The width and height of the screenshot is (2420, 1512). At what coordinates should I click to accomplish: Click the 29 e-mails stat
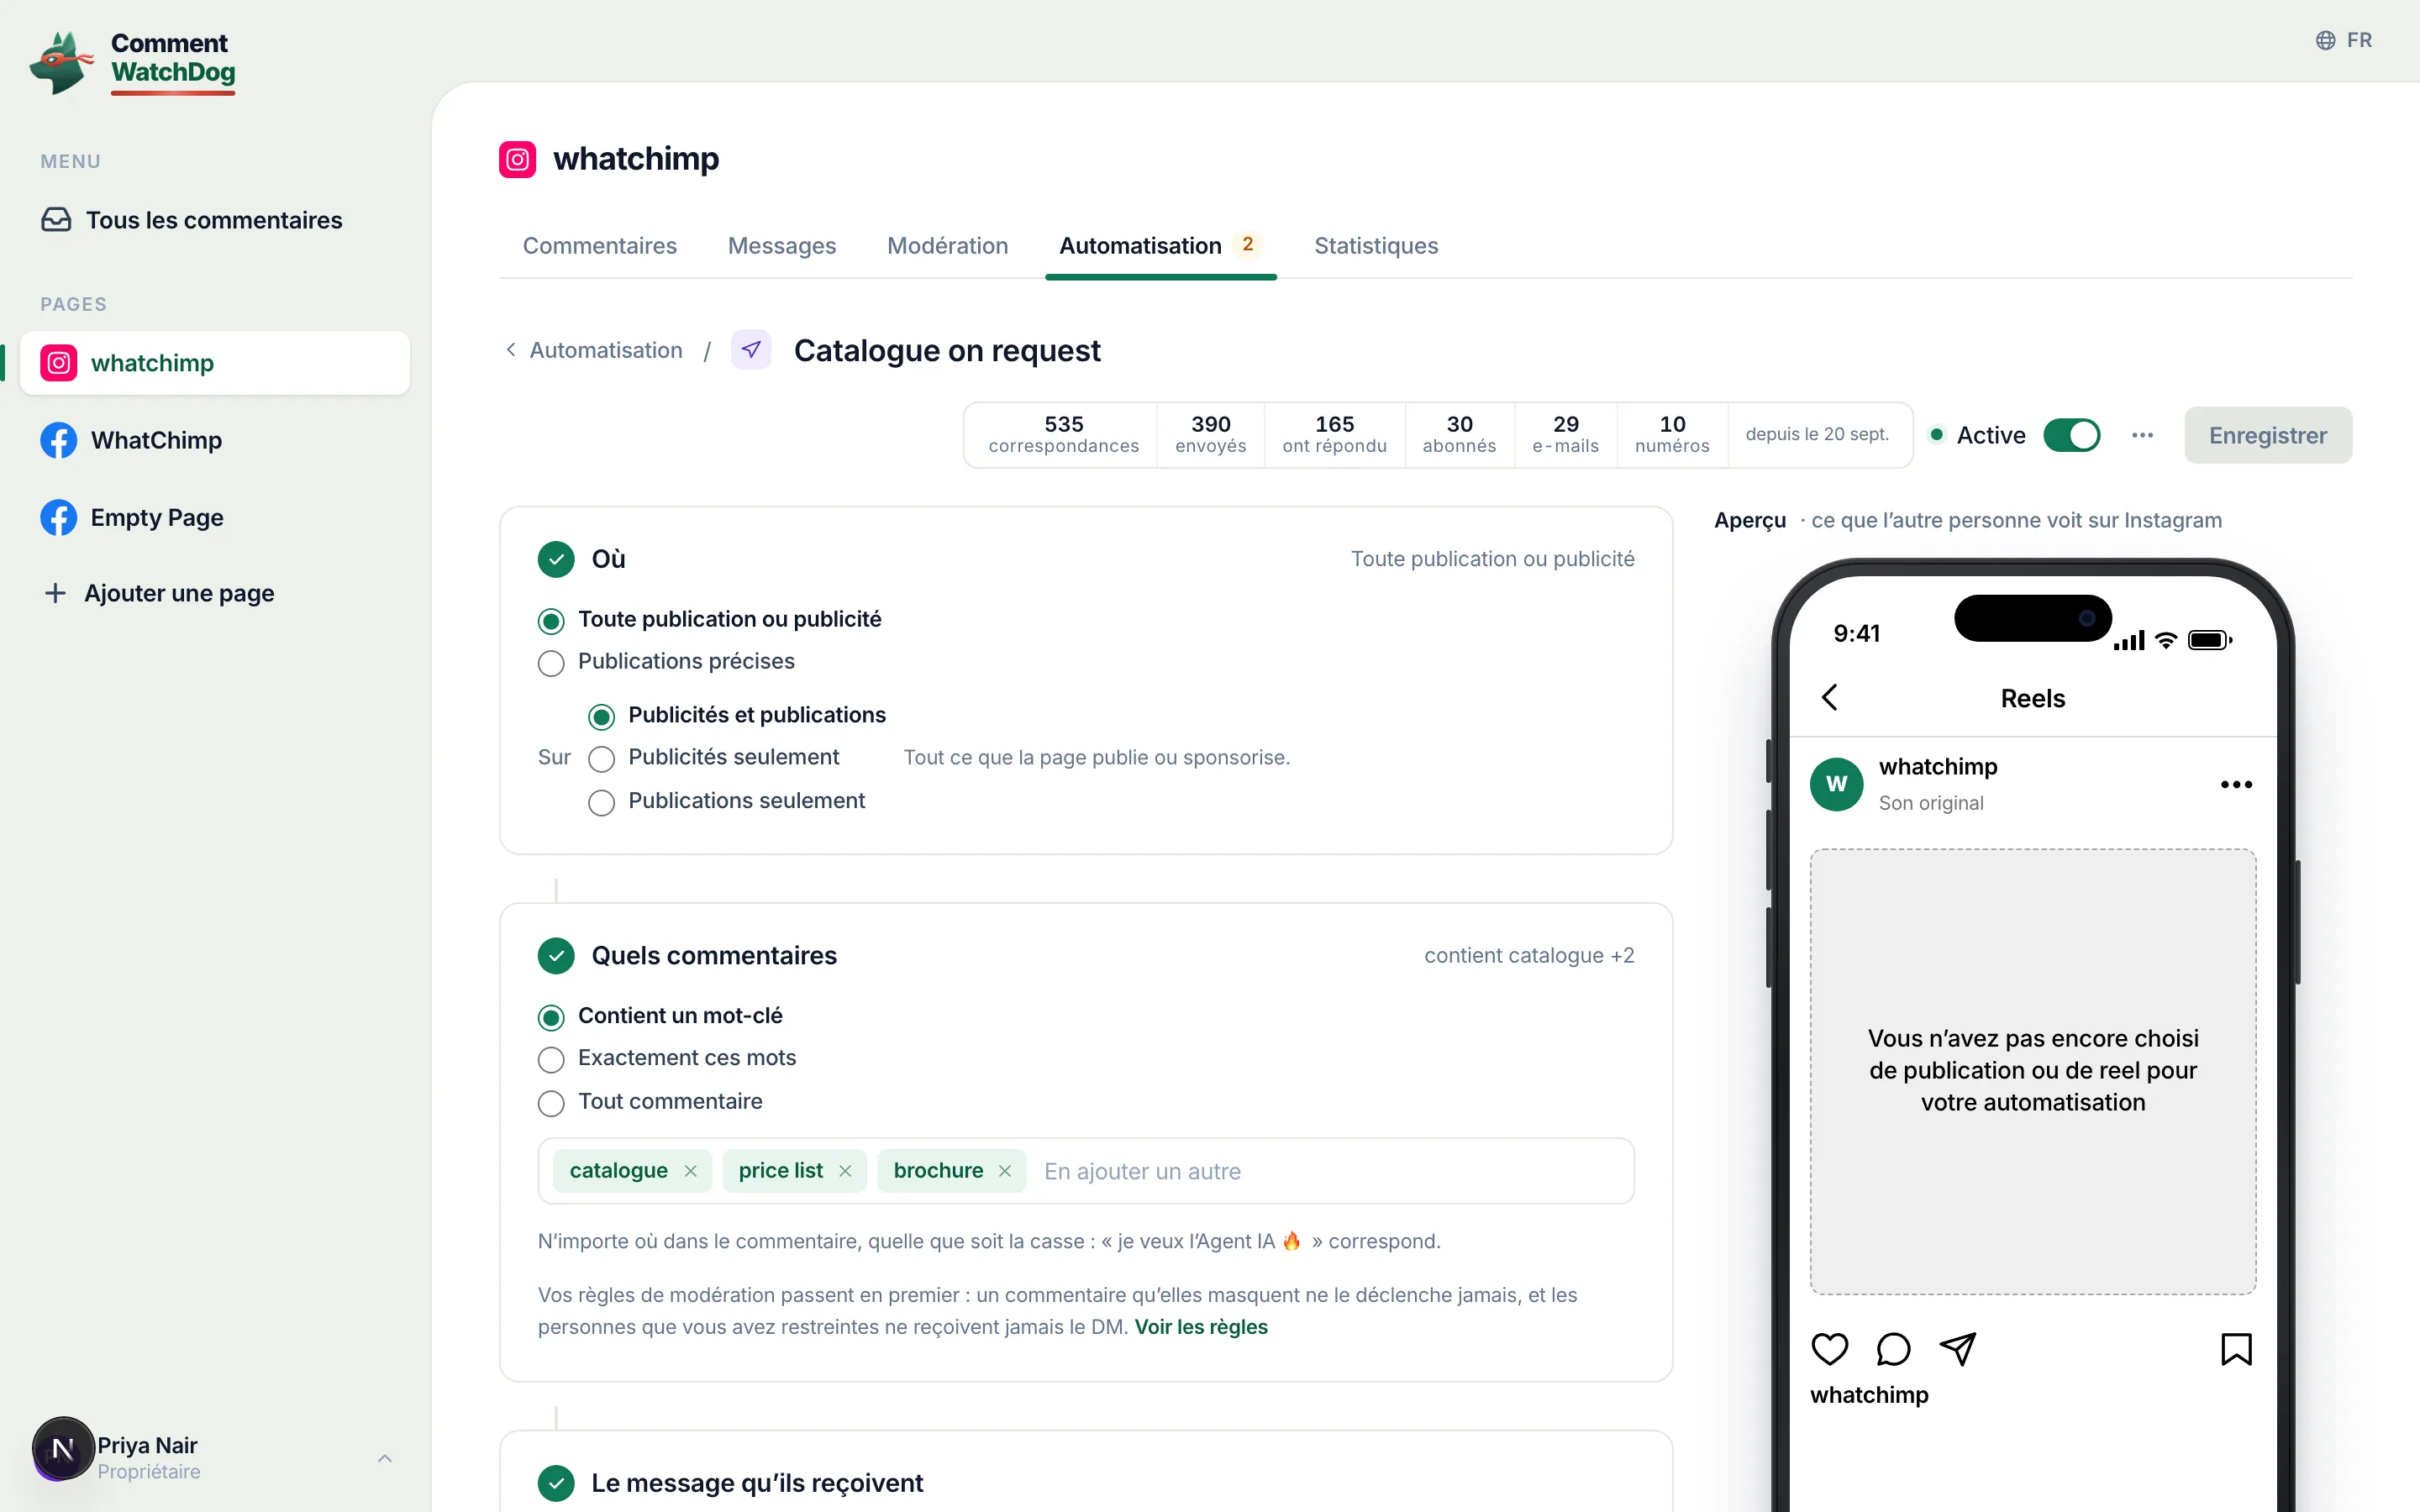[x=1565, y=435]
